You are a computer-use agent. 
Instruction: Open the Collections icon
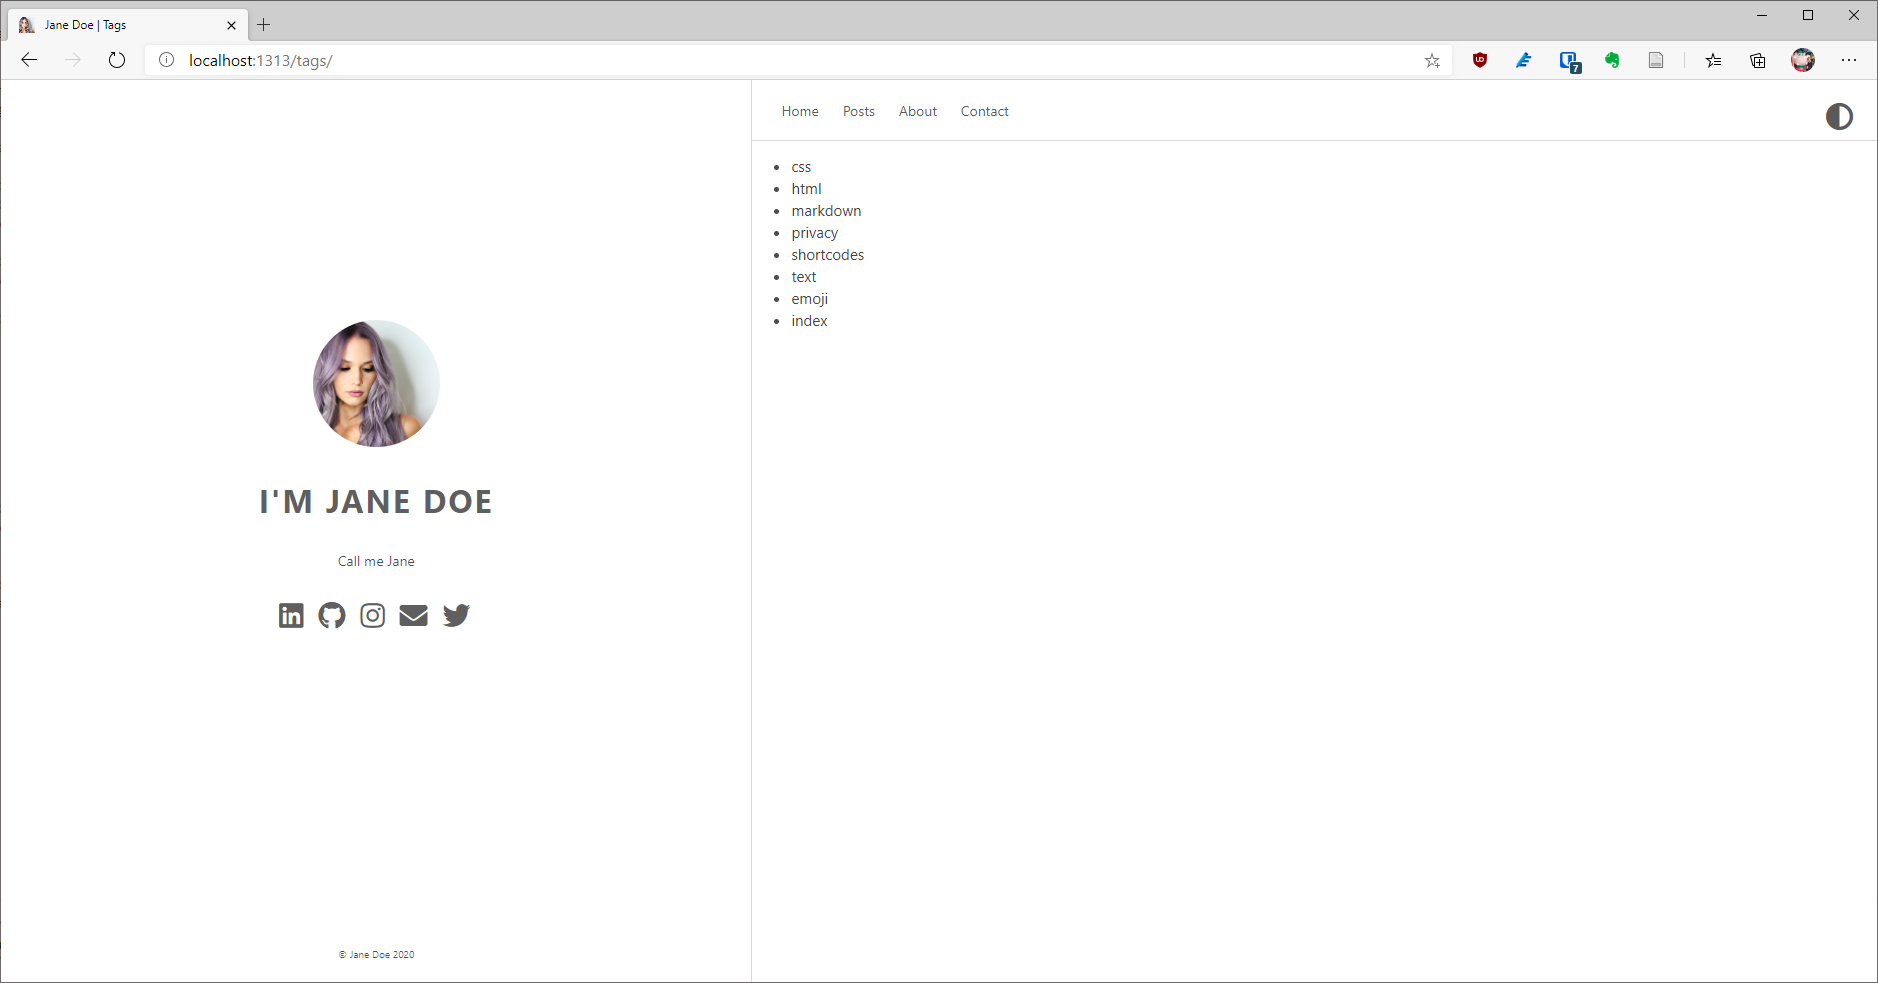(1758, 60)
